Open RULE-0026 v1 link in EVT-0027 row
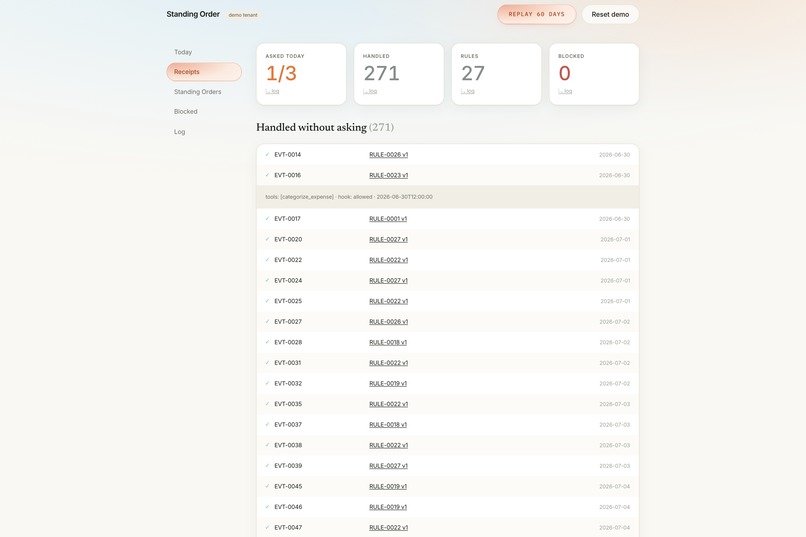 (389, 322)
